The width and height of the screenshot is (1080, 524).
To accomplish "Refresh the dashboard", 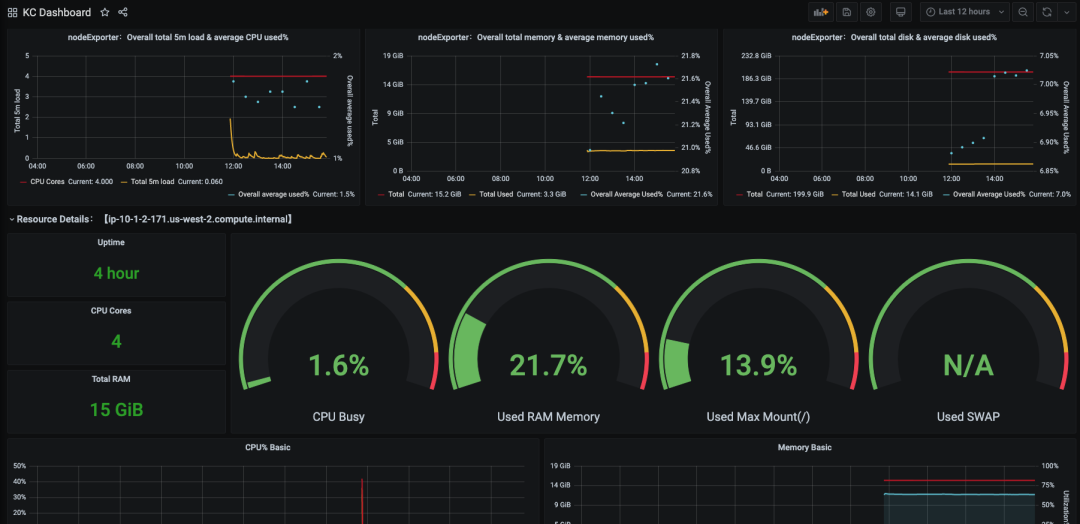I will [1047, 12].
